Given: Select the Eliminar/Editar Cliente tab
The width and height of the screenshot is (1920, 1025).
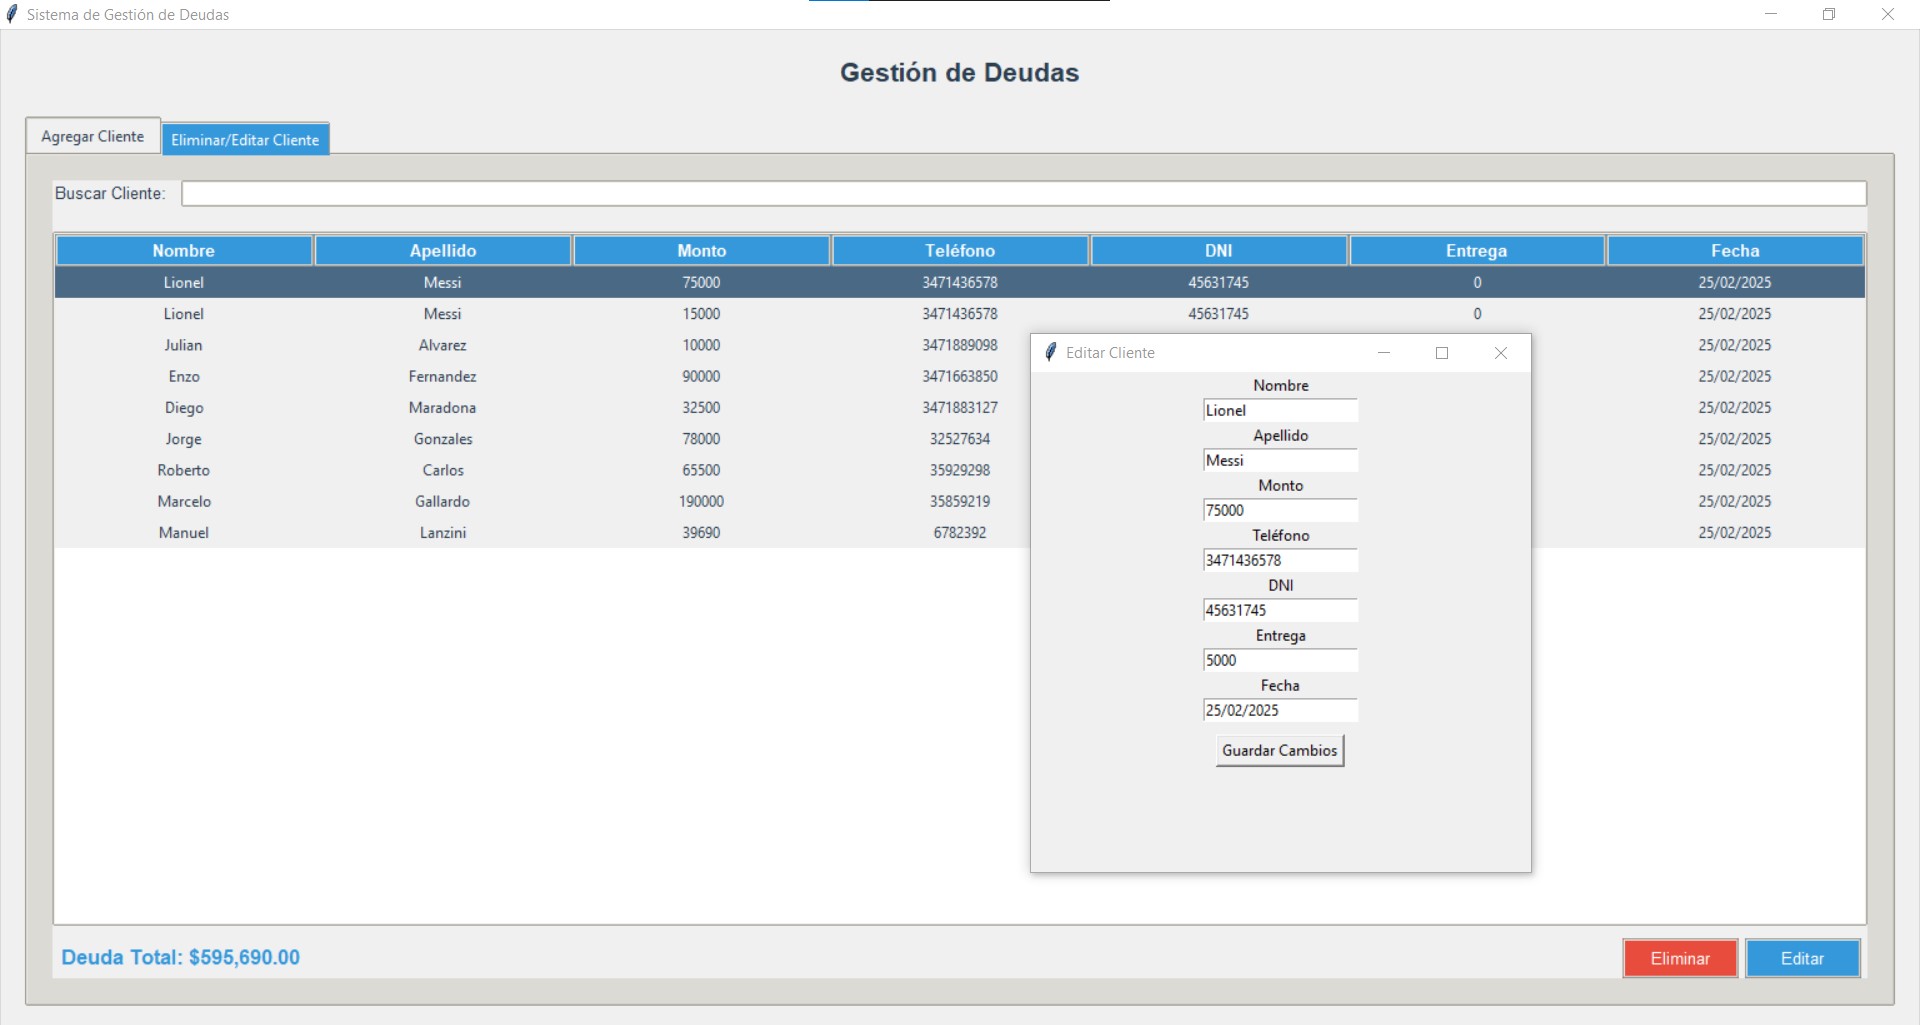Looking at the screenshot, I should point(245,140).
